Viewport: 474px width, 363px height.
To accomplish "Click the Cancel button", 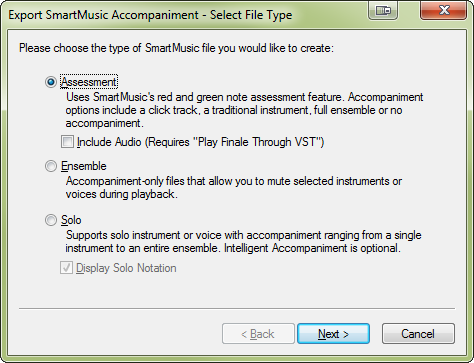I will coord(418,333).
